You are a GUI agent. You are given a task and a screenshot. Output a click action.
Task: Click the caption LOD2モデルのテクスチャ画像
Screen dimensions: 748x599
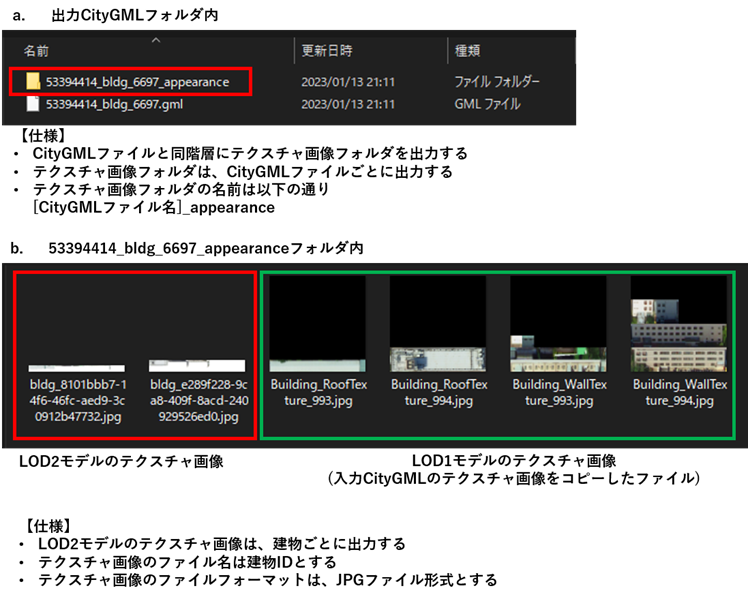tap(121, 461)
